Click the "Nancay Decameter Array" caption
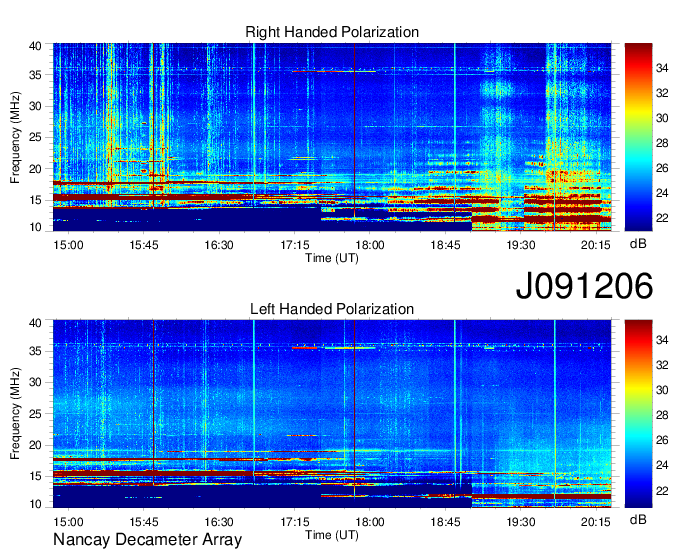 click(147, 540)
